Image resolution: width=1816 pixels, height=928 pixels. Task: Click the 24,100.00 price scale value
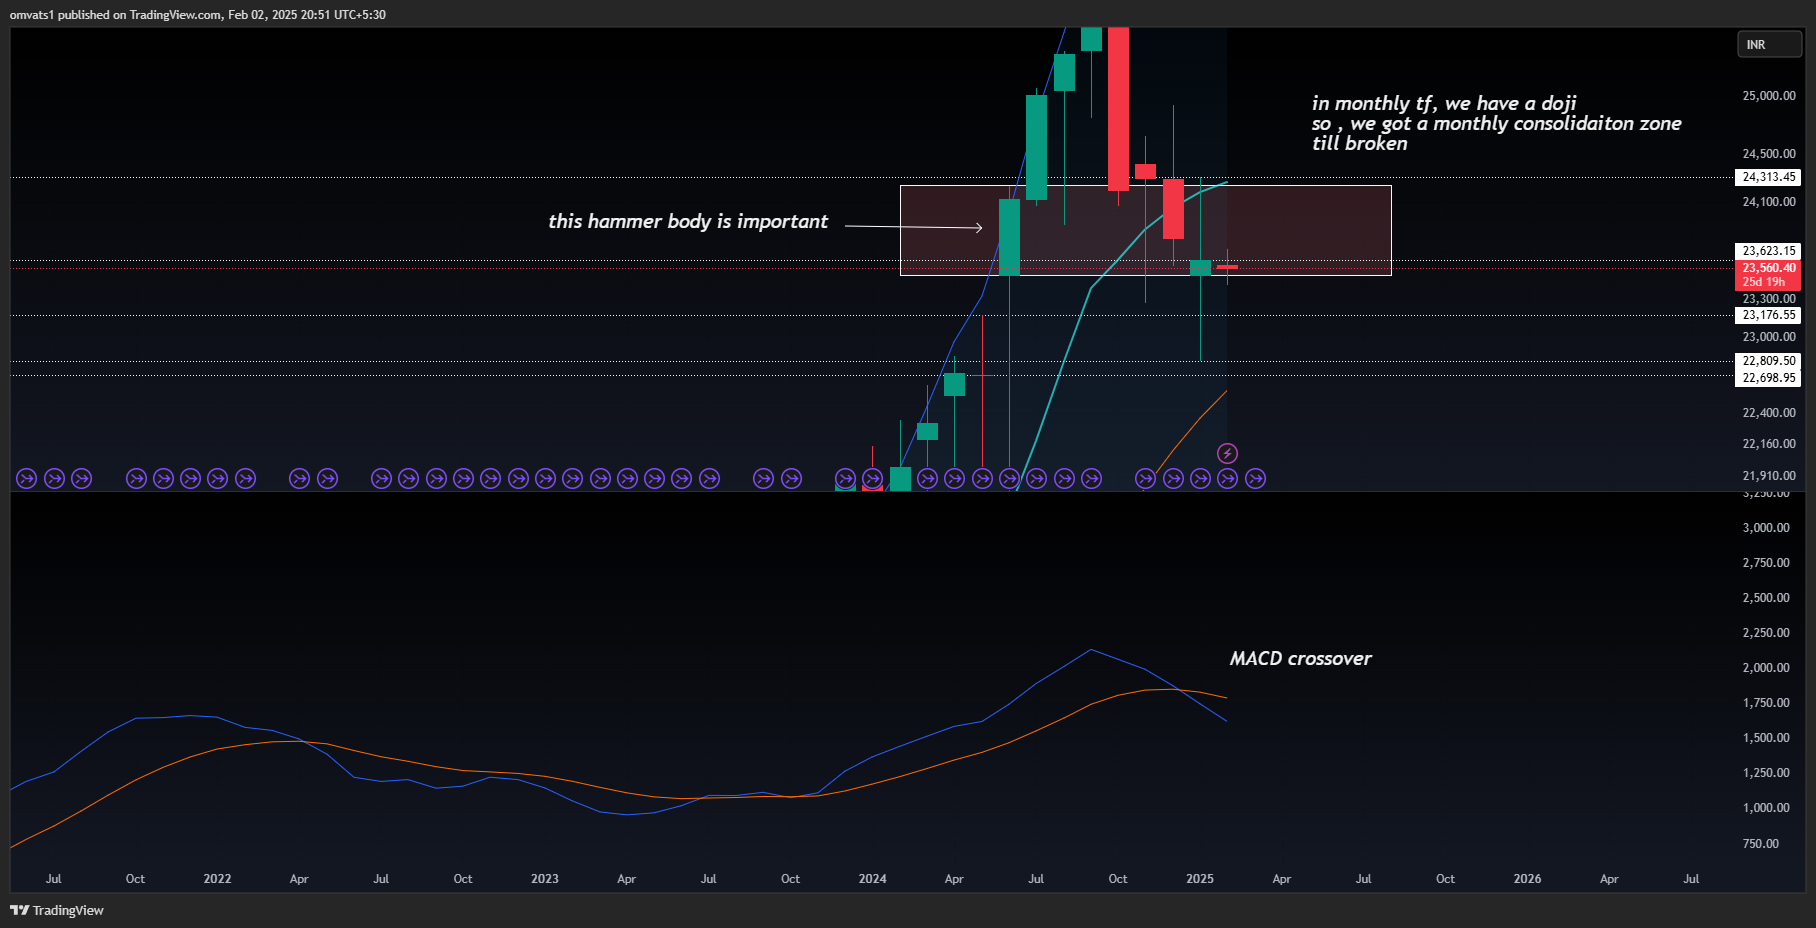[x=1768, y=202]
